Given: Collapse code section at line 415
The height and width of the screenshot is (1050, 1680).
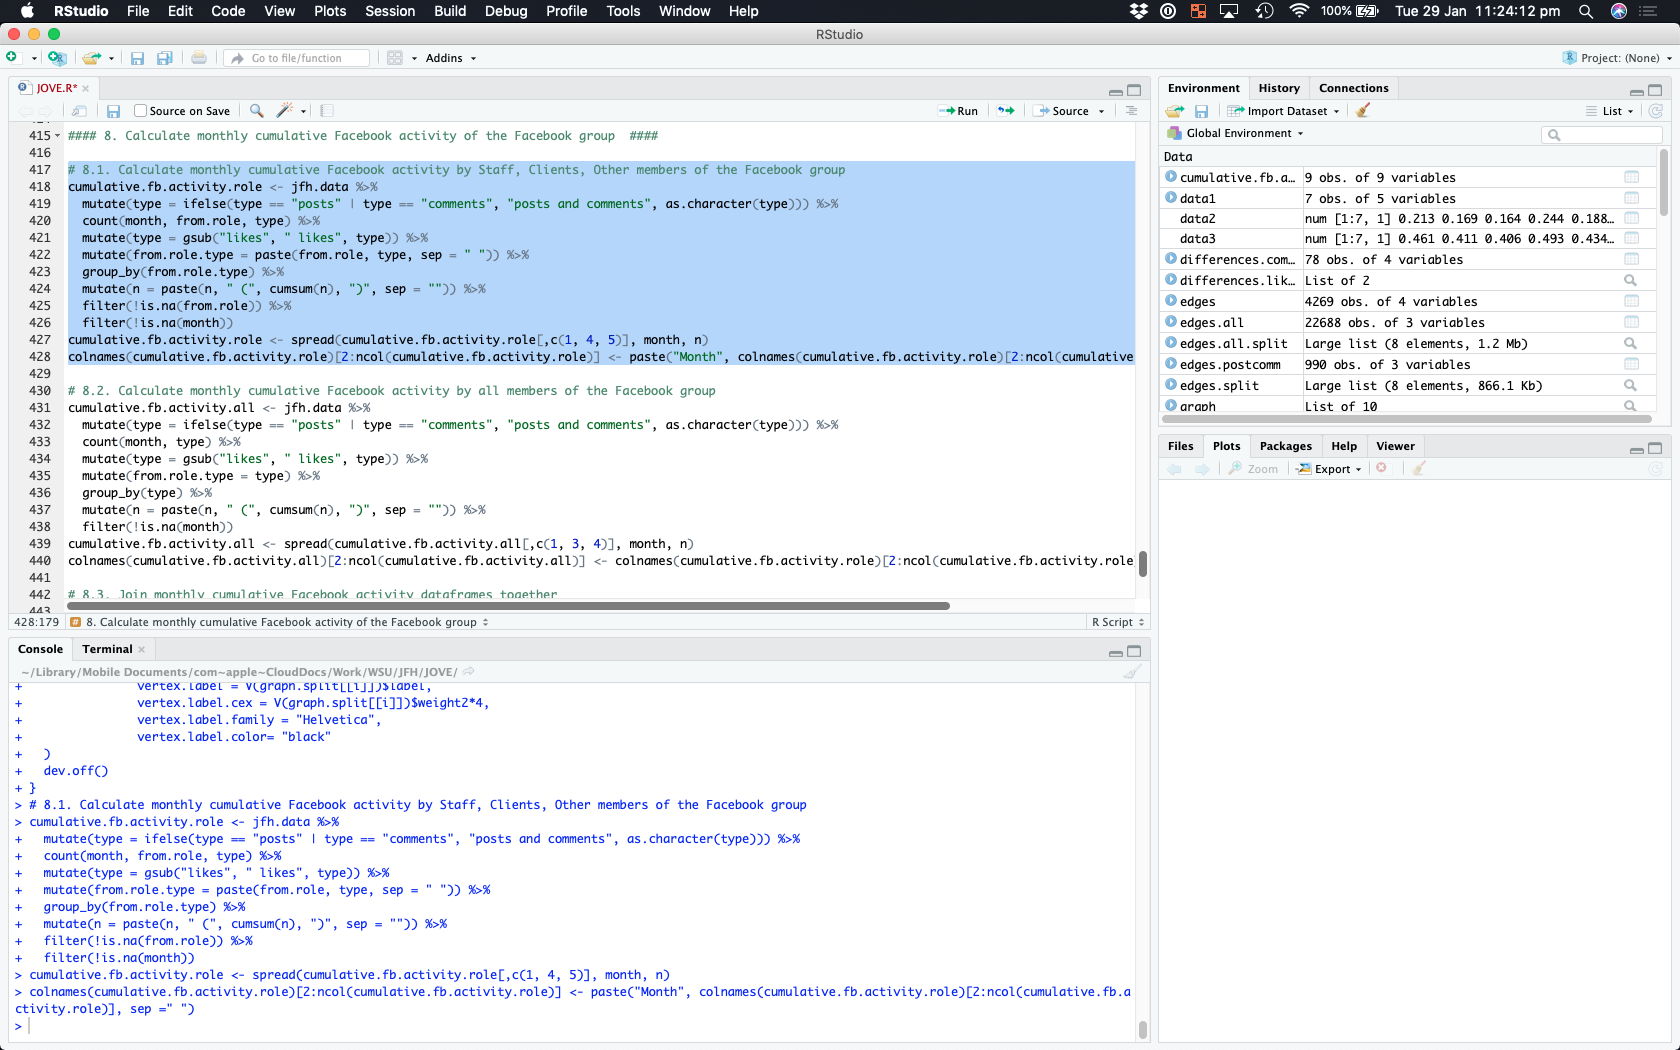Looking at the screenshot, I should (x=57, y=136).
